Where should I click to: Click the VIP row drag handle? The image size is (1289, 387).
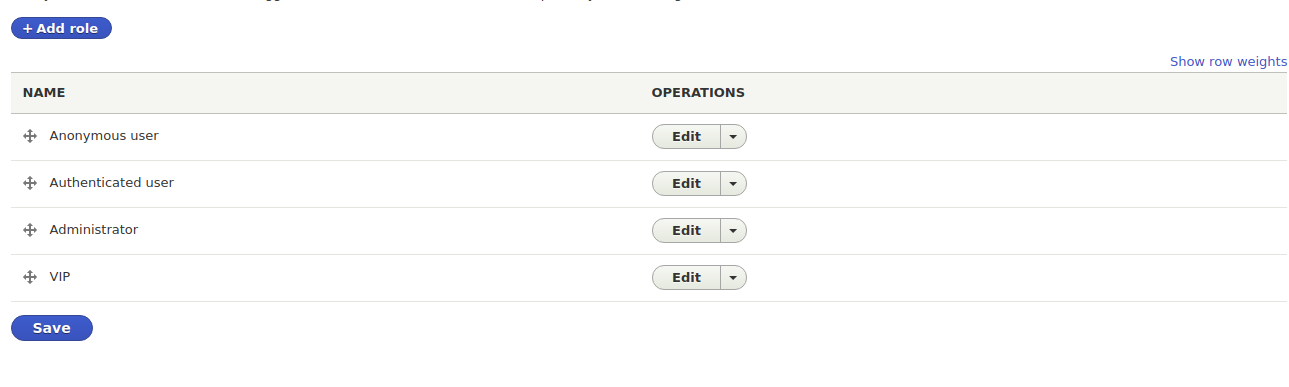tap(30, 277)
